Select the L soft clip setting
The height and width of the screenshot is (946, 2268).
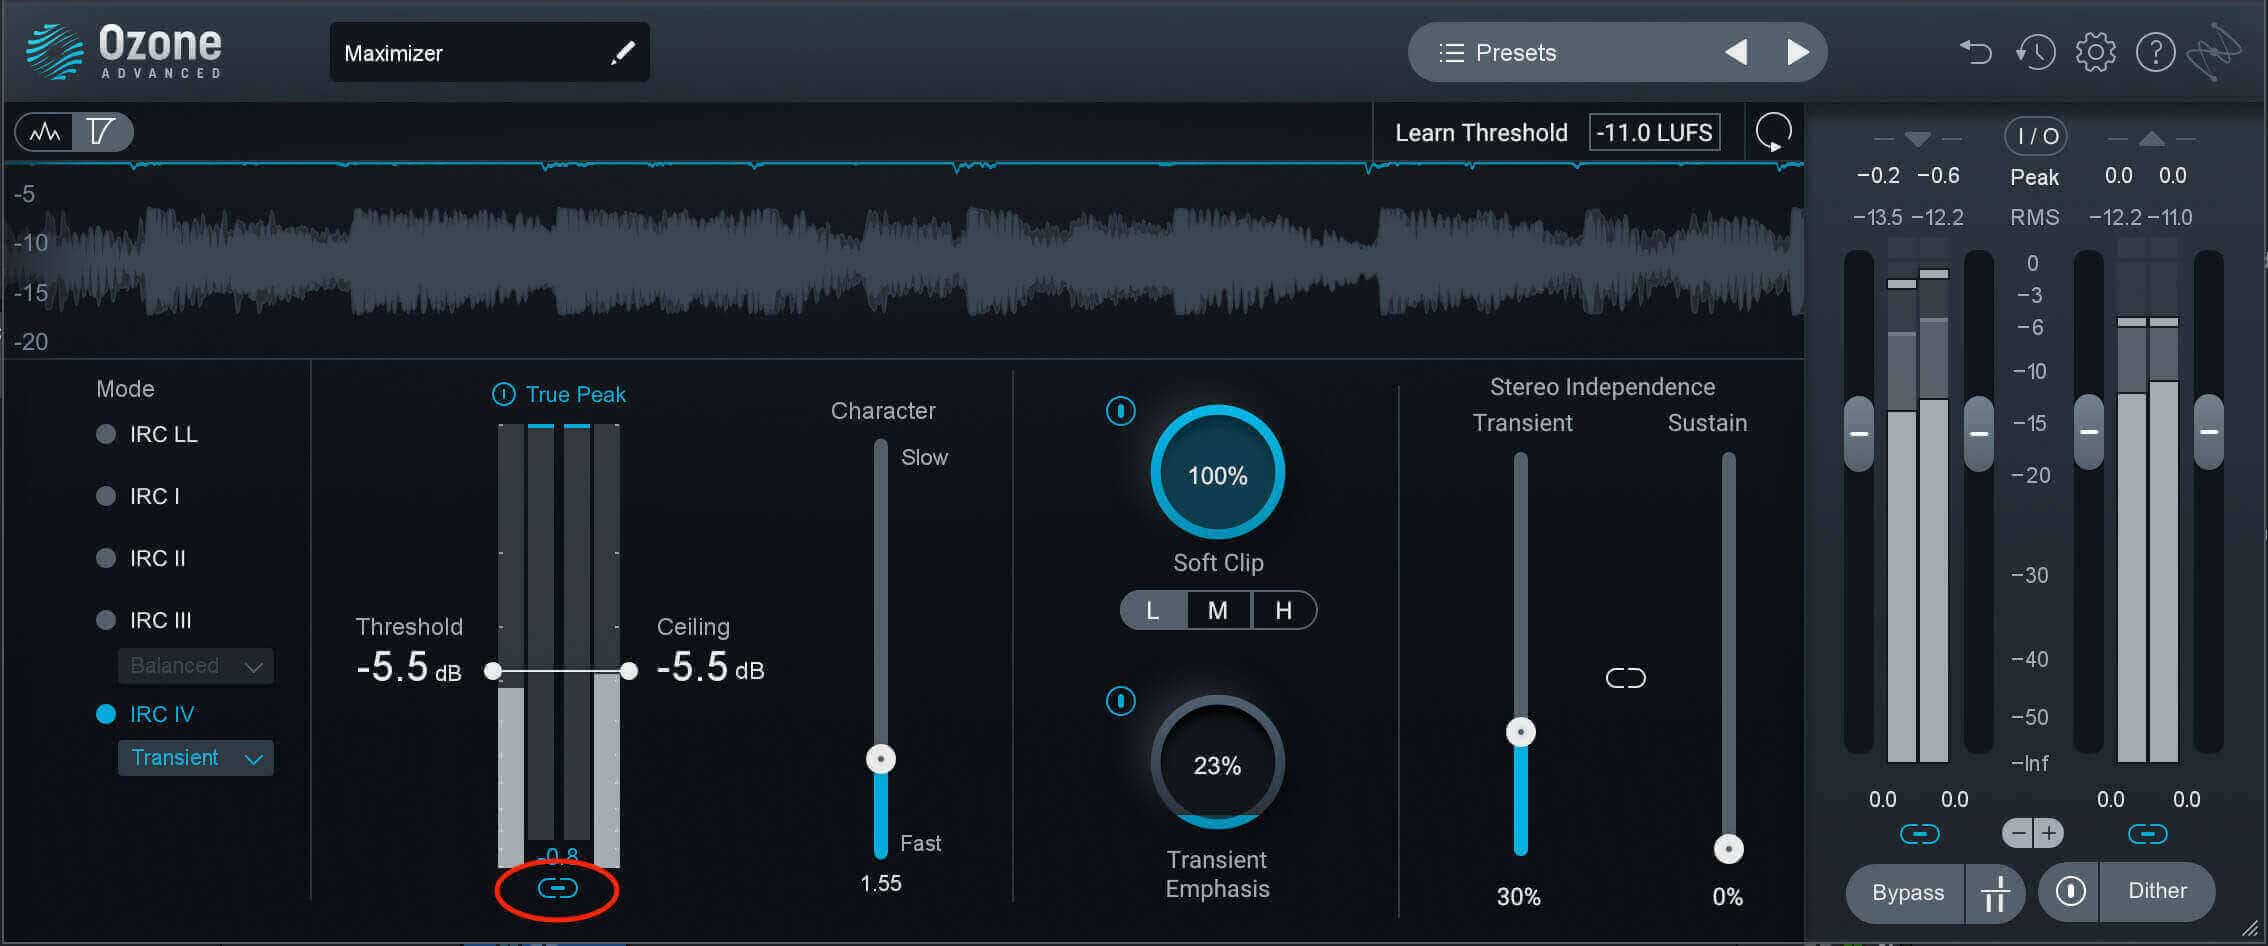point(1153,610)
